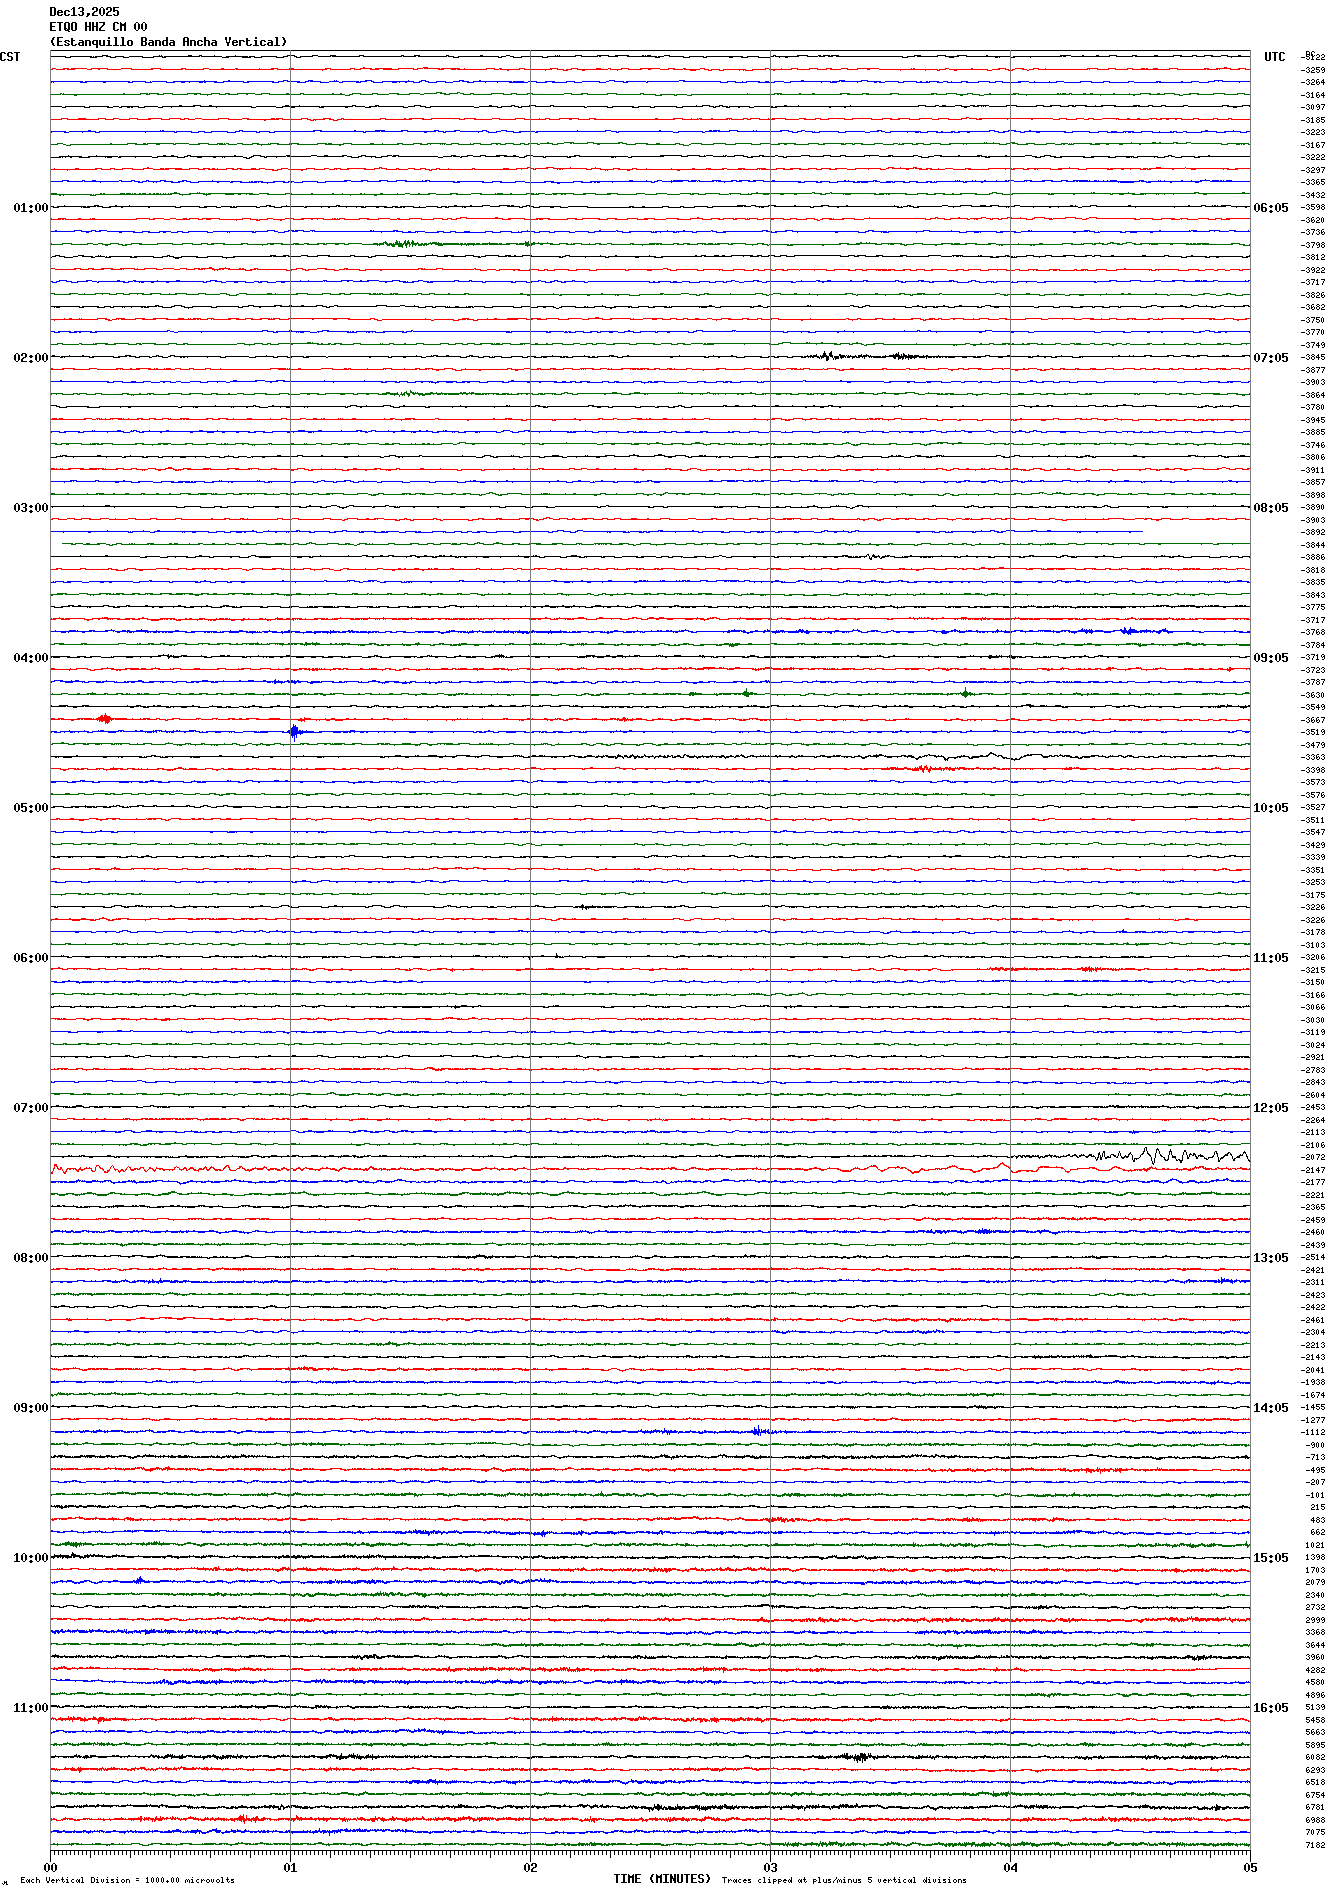The width and height of the screenshot is (1330, 1894).
Task: Click the traces clipped footnote text
Action: pyautogui.click(x=844, y=1880)
